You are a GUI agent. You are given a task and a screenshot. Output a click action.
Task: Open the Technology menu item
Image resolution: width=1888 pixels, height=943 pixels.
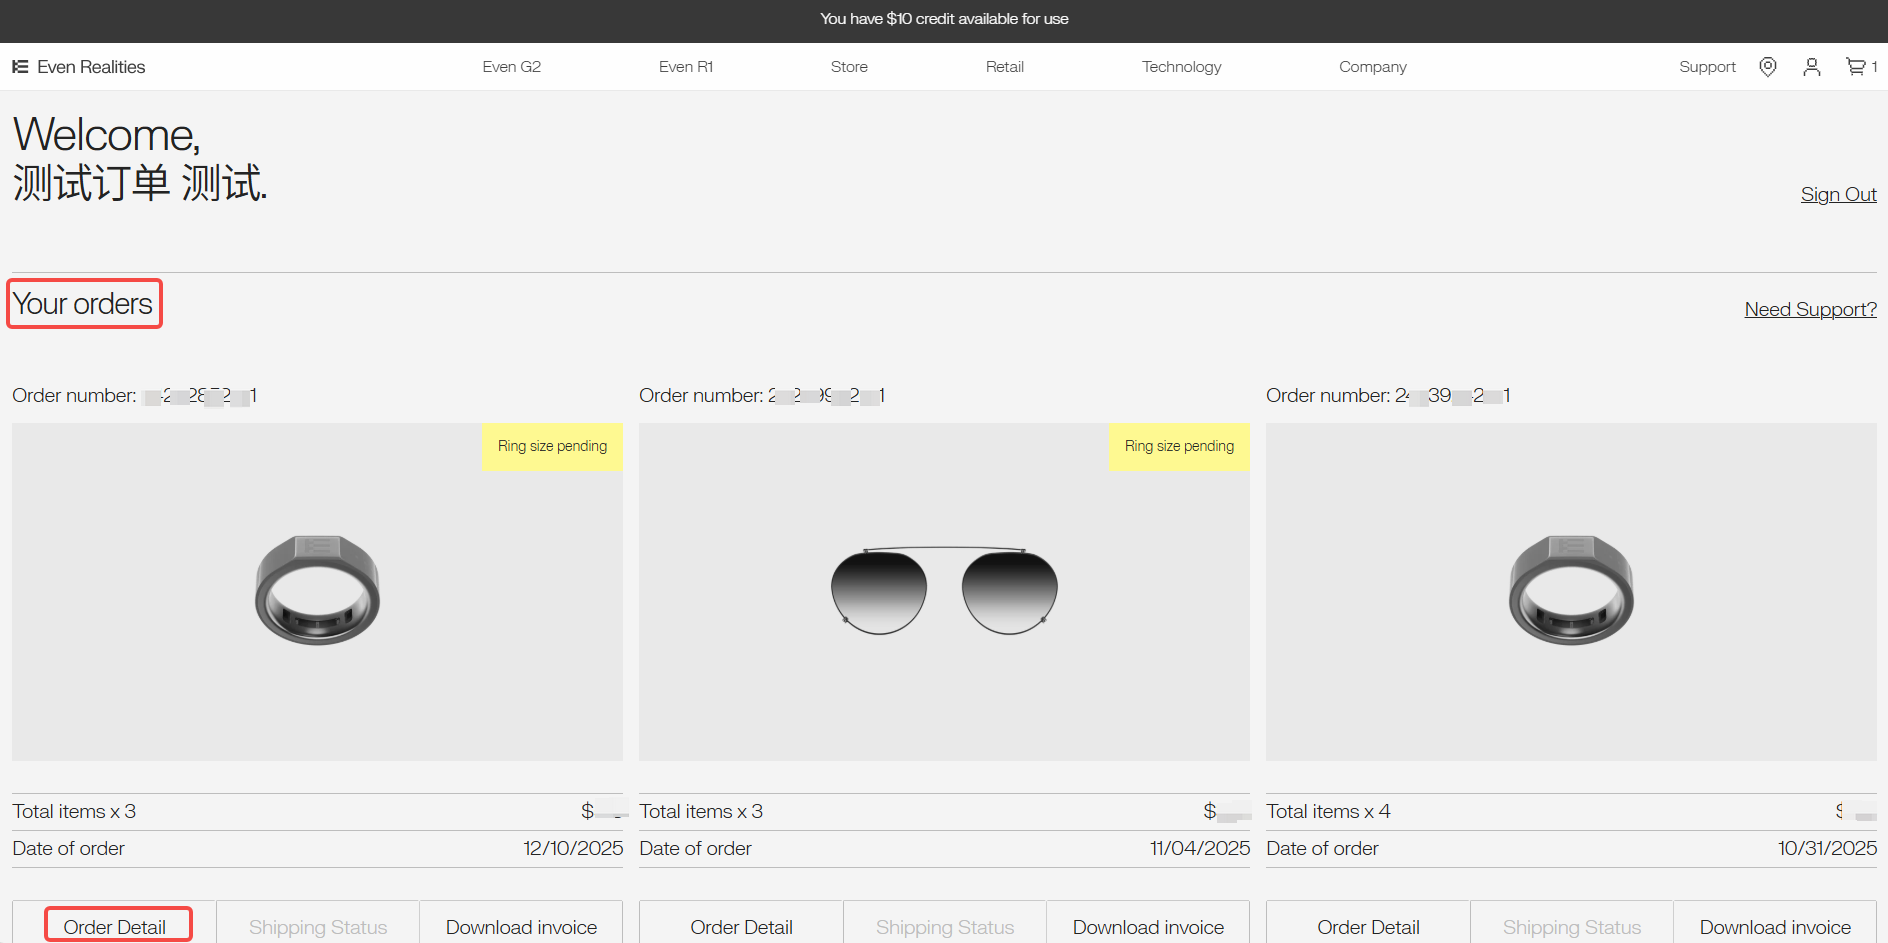point(1182,67)
